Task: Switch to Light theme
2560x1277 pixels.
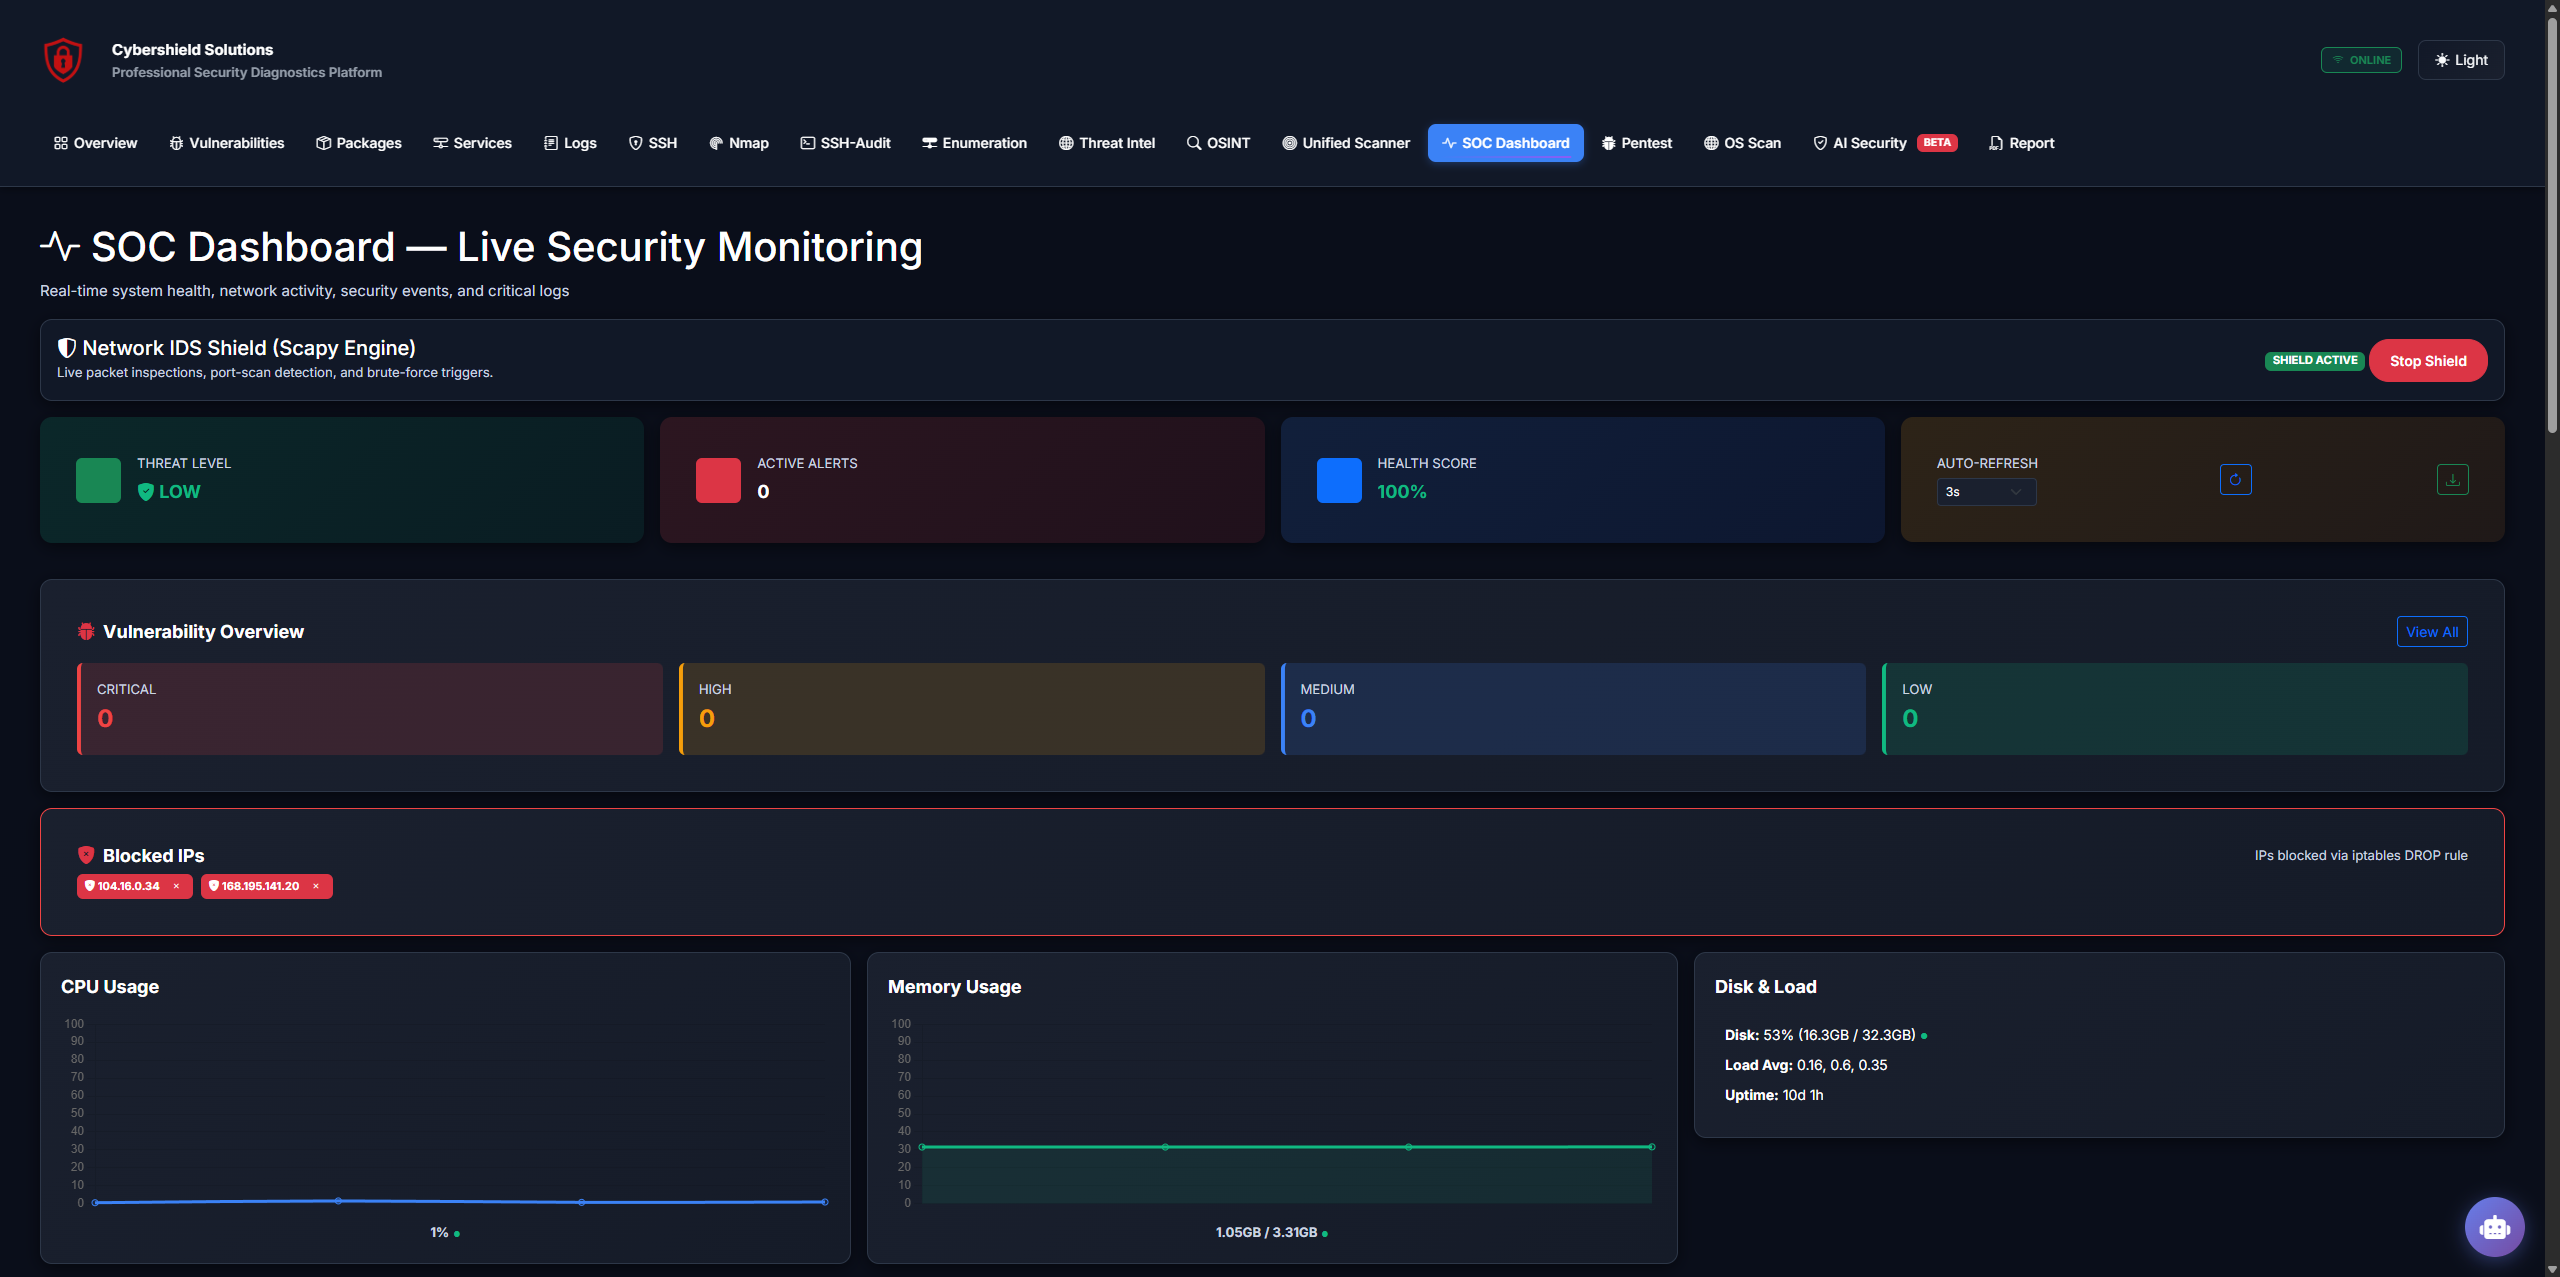Action: coord(2461,59)
